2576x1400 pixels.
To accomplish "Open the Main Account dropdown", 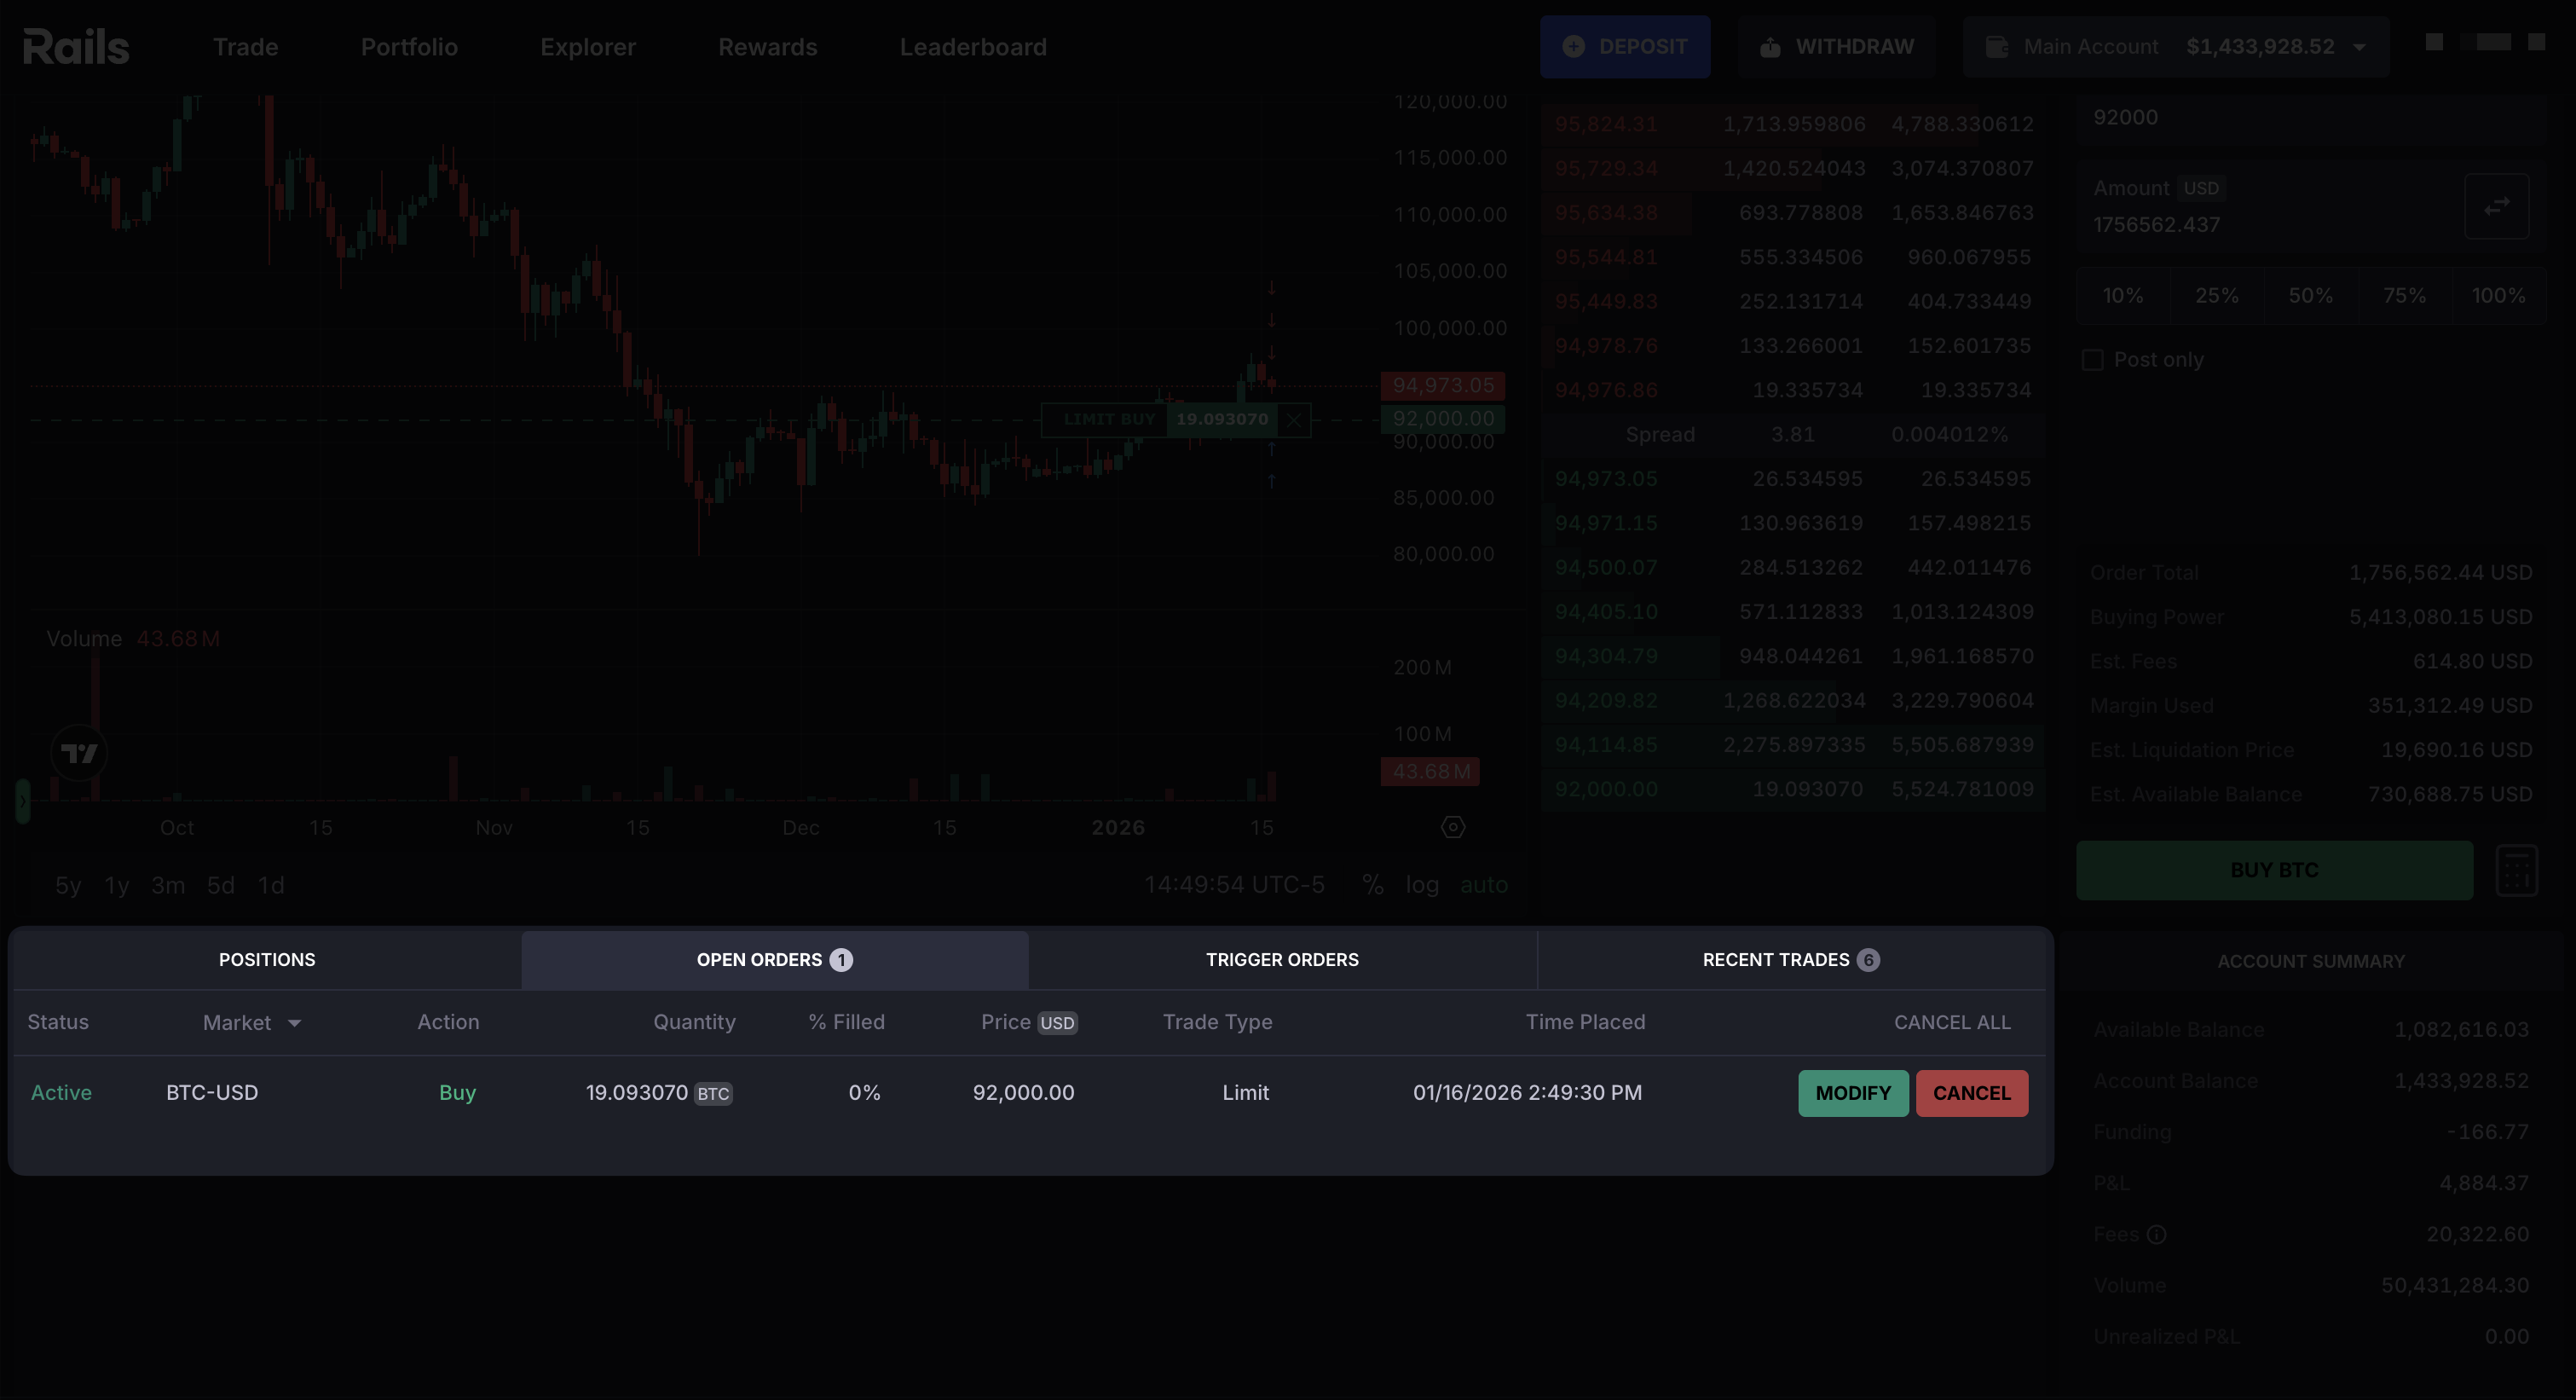I will pyautogui.click(x=2176, y=47).
